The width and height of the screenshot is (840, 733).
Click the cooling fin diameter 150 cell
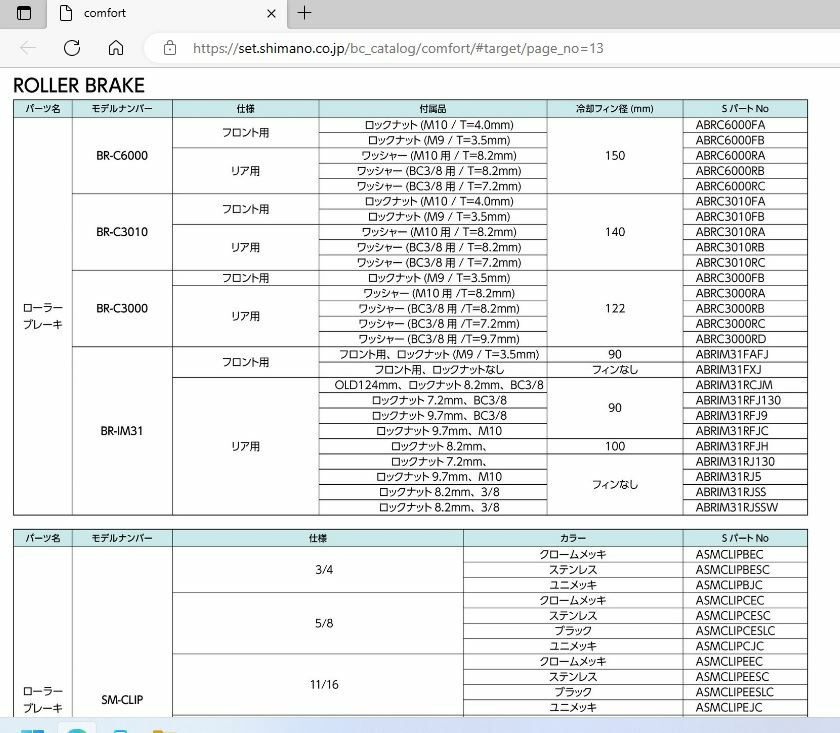615,155
